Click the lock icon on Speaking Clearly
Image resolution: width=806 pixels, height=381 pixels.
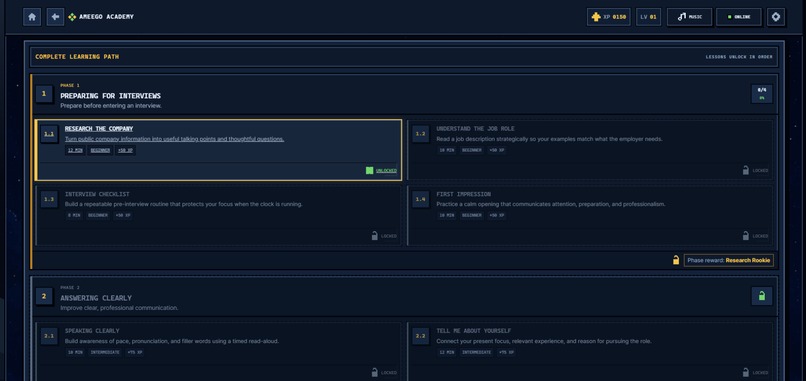375,372
